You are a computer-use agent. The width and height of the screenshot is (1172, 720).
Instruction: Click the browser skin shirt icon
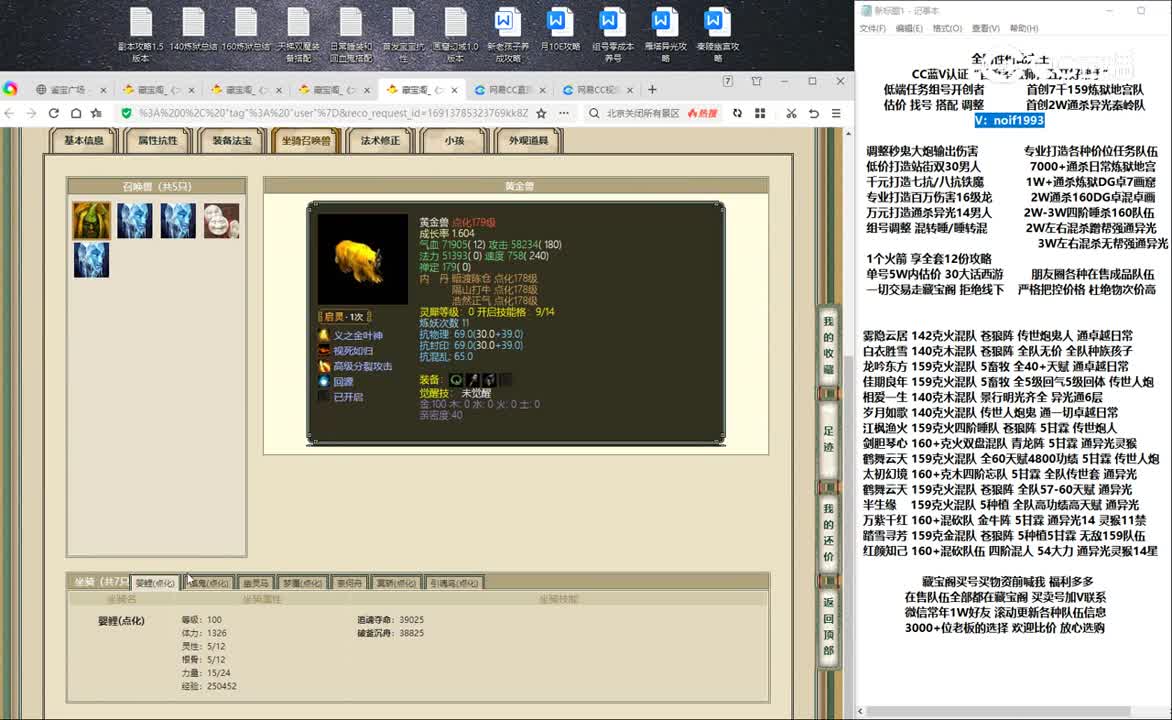click(x=756, y=81)
